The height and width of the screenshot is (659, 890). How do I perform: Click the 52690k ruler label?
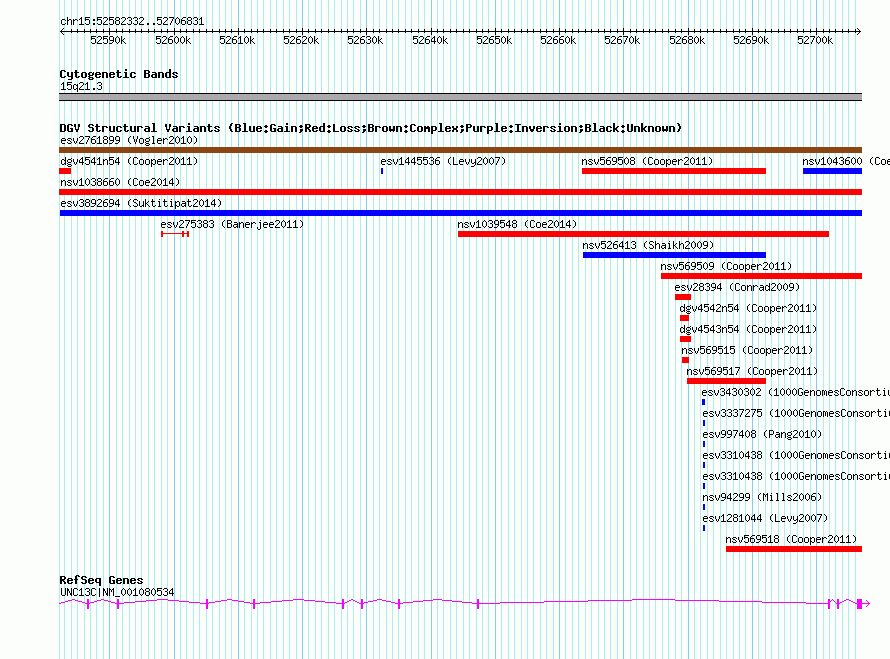(x=752, y=40)
